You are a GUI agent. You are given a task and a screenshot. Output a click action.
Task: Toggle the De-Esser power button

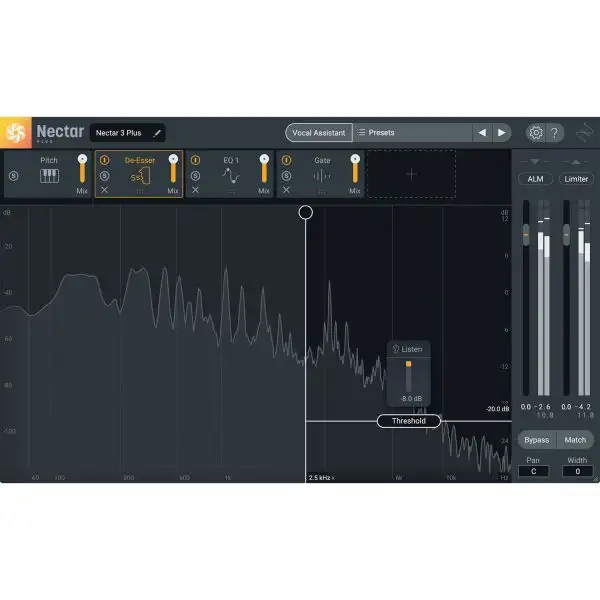tap(104, 160)
